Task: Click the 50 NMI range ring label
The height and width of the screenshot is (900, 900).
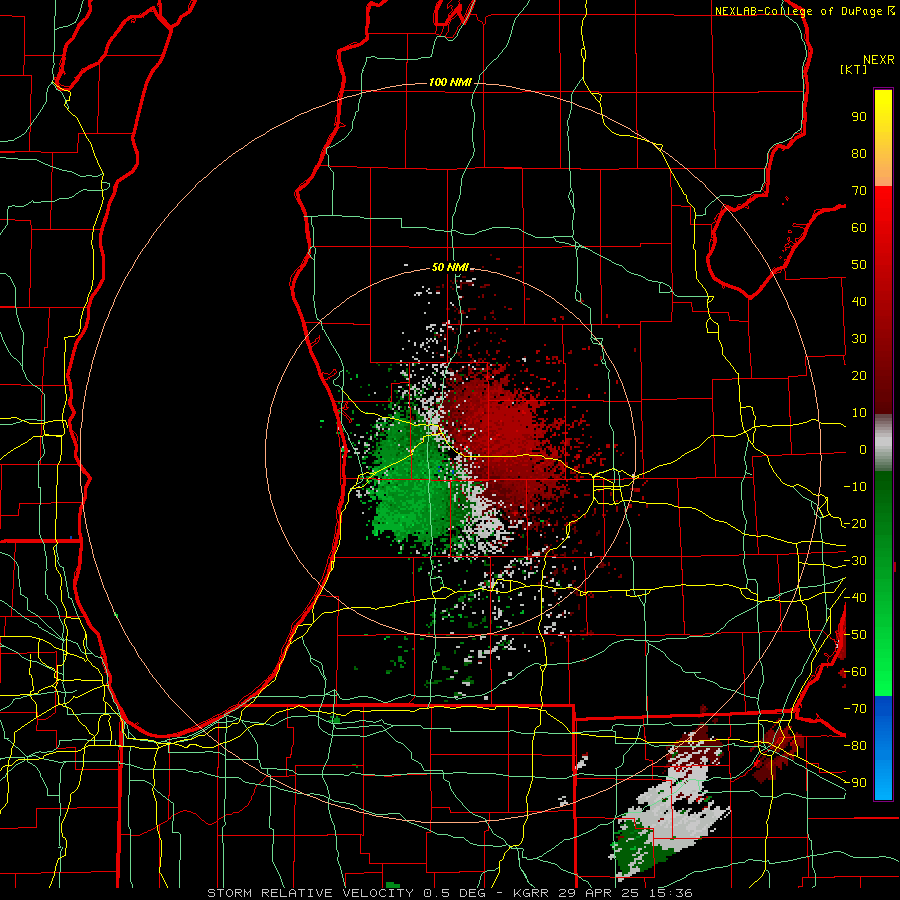Action: pyautogui.click(x=450, y=267)
